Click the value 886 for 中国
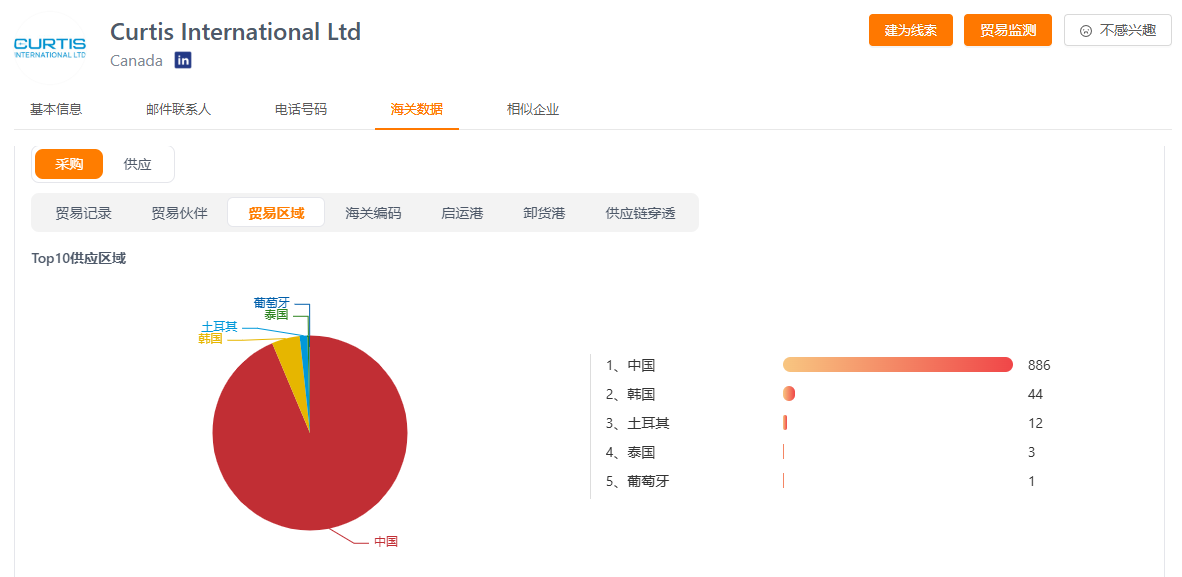 coord(1039,365)
